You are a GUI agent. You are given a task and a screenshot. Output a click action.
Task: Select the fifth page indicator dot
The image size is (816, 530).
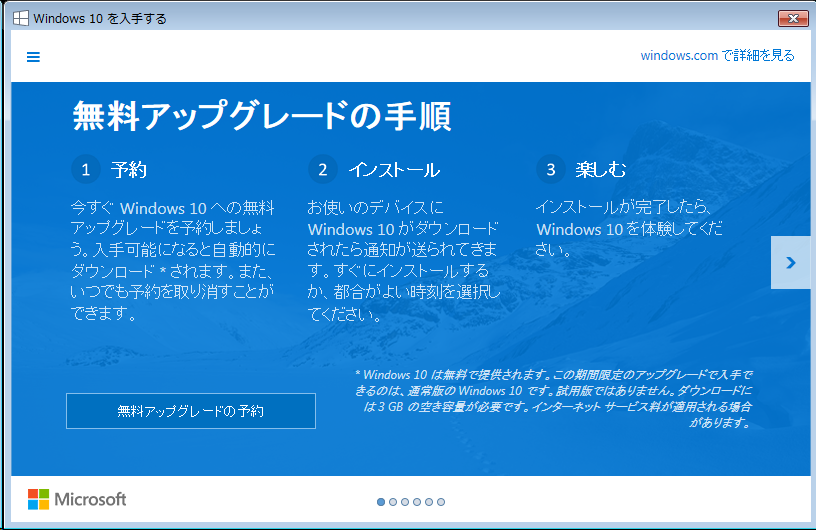click(x=429, y=502)
